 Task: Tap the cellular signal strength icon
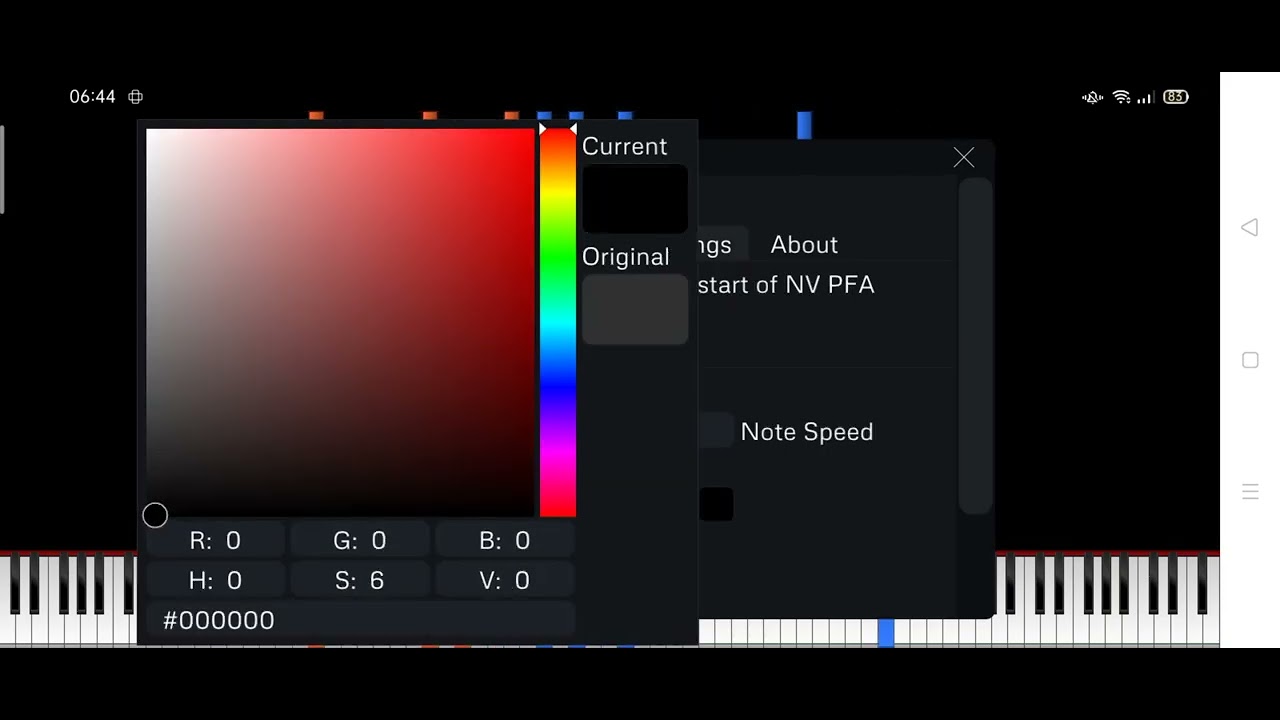click(x=1145, y=97)
